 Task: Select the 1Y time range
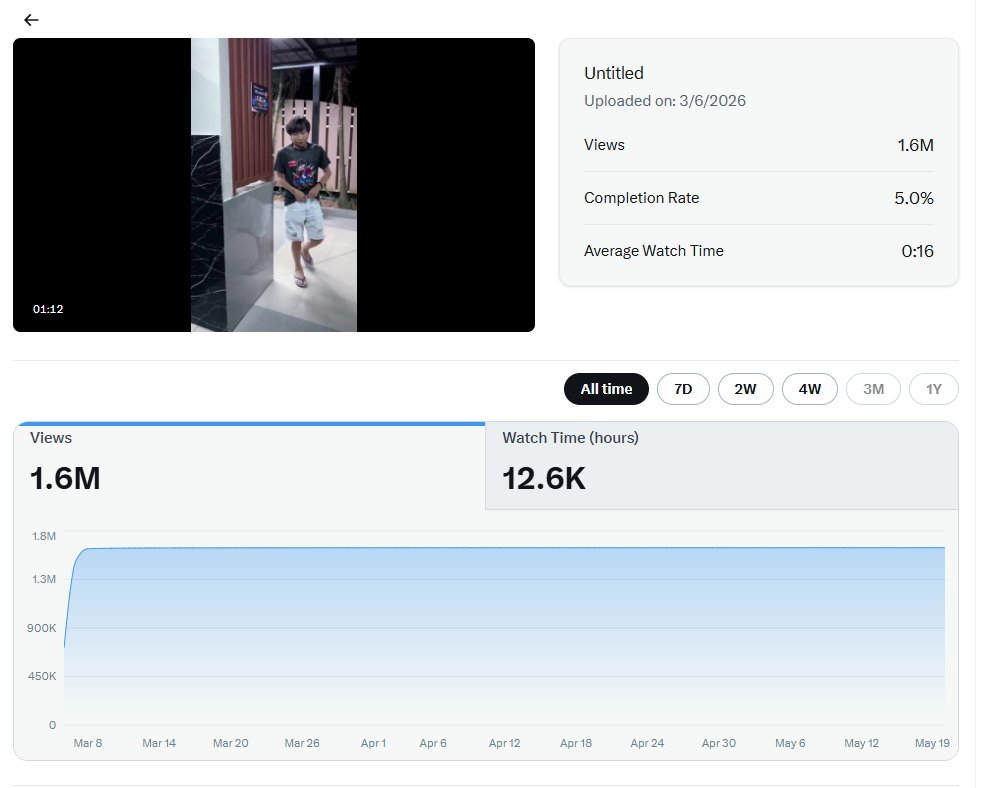[934, 389]
